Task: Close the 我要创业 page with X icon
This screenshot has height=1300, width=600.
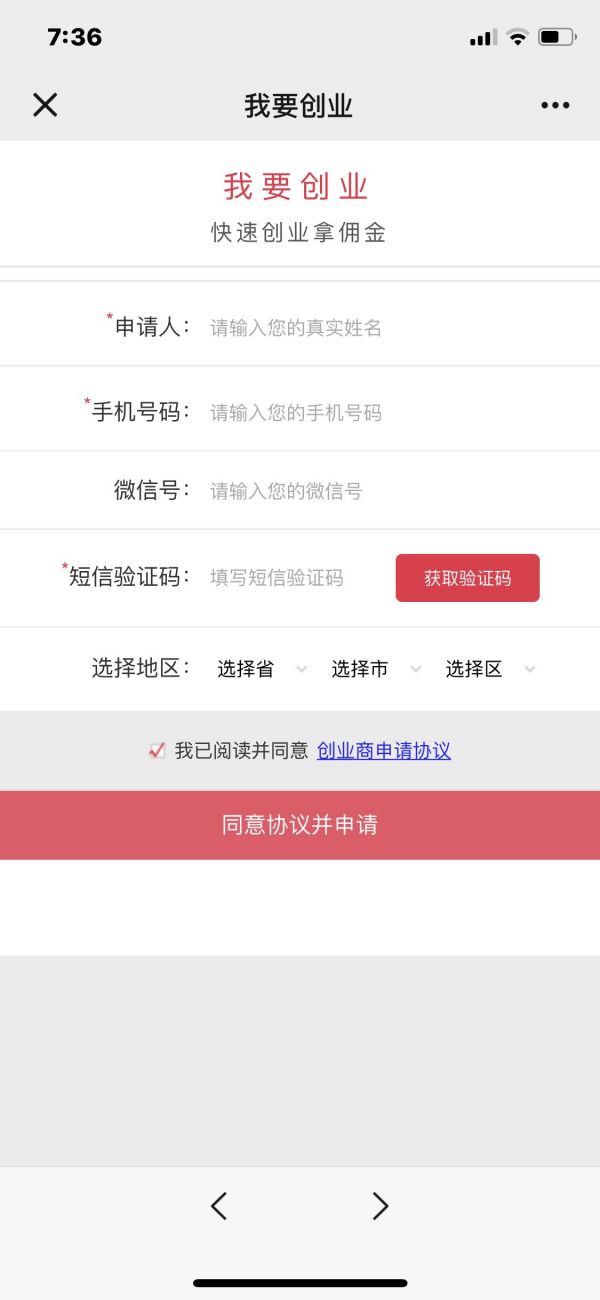Action: click(x=45, y=105)
